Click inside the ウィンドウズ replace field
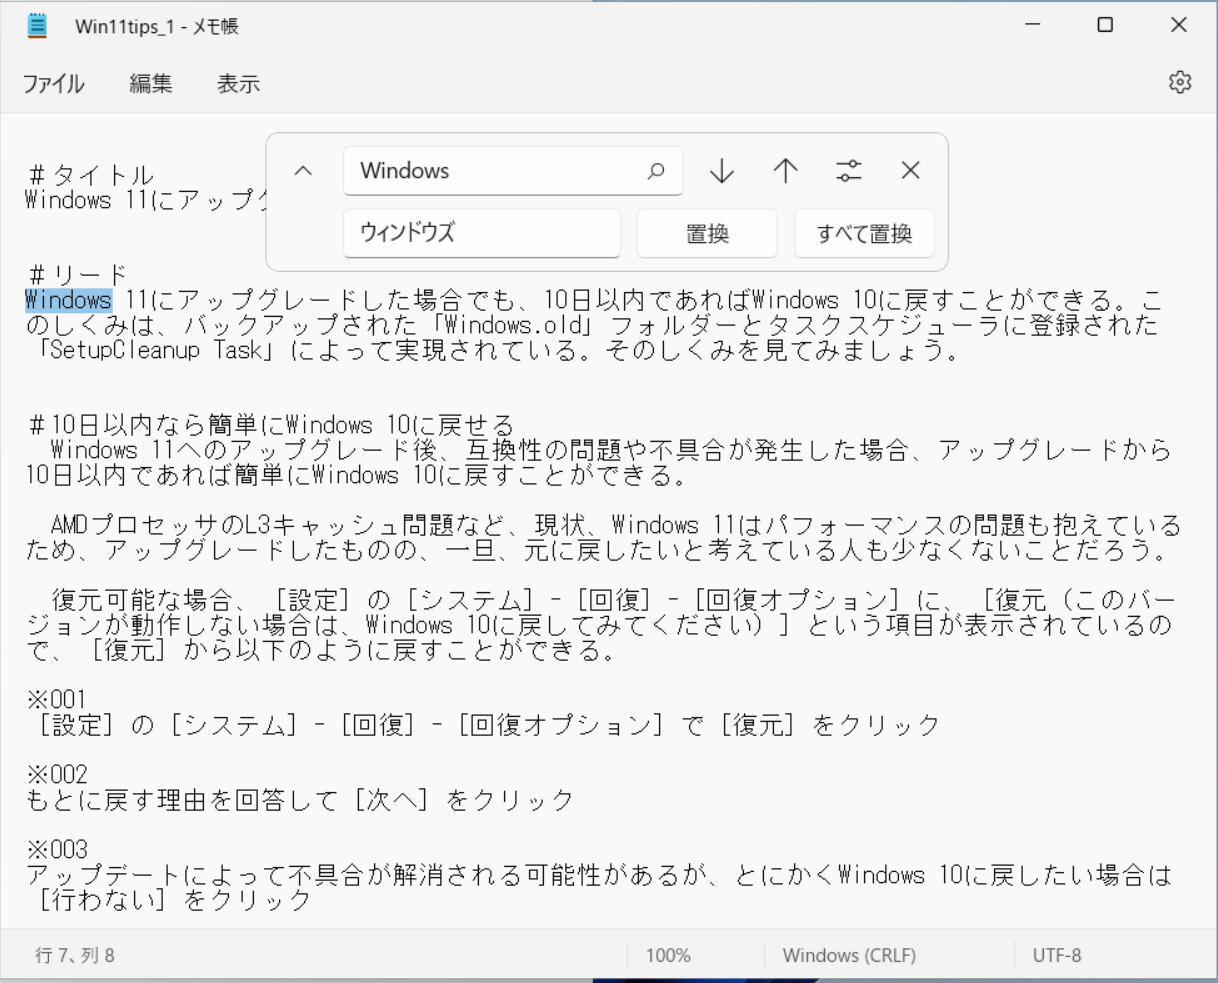Screen dimensions: 1218x983 481,233
